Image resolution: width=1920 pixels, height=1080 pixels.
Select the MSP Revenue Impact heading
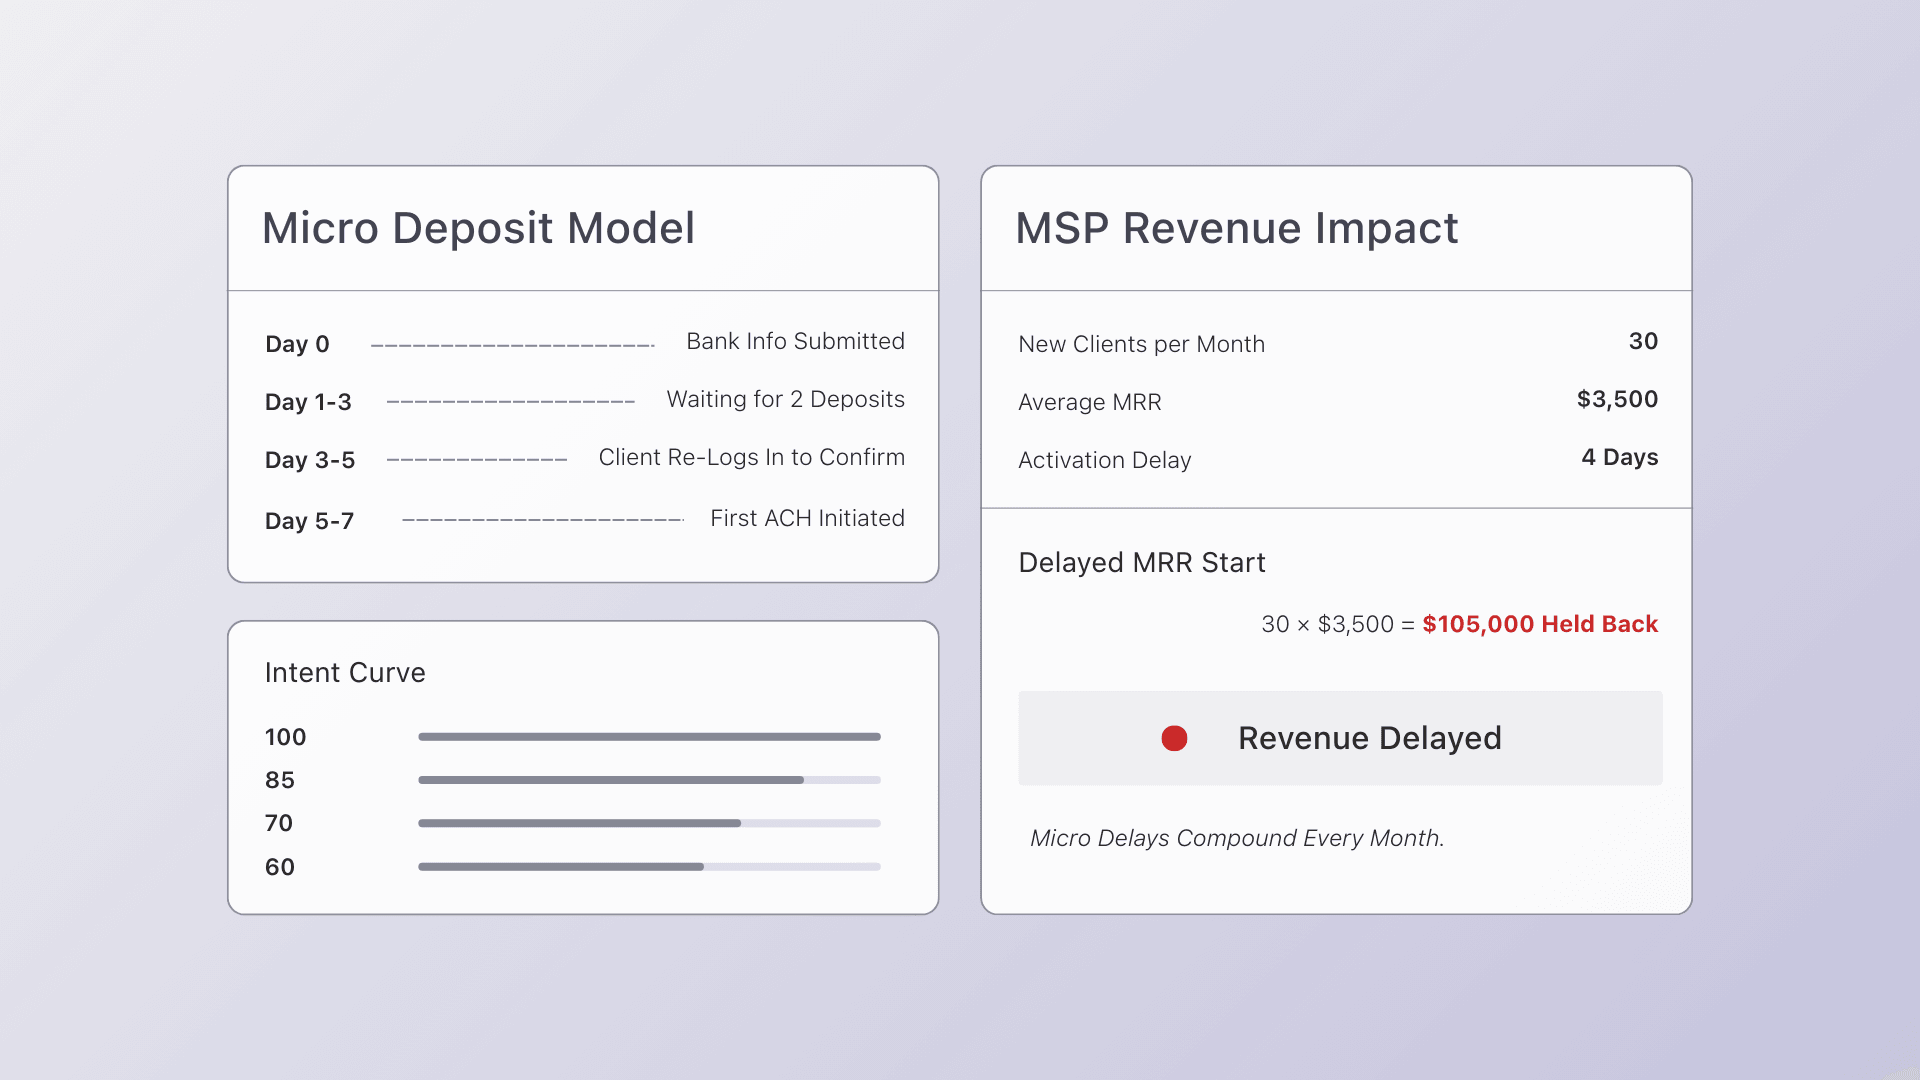[x=1236, y=228]
